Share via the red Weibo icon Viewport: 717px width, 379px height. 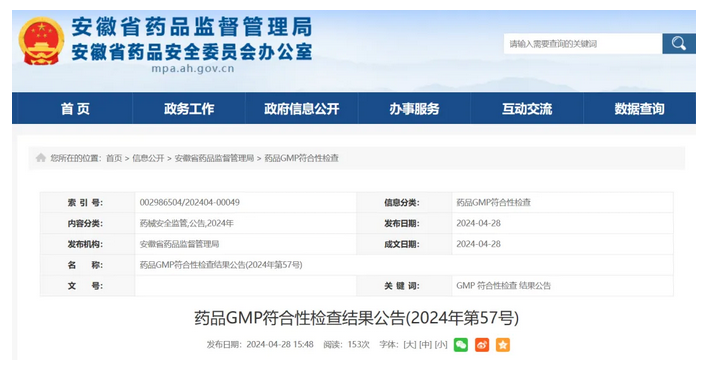(x=482, y=345)
